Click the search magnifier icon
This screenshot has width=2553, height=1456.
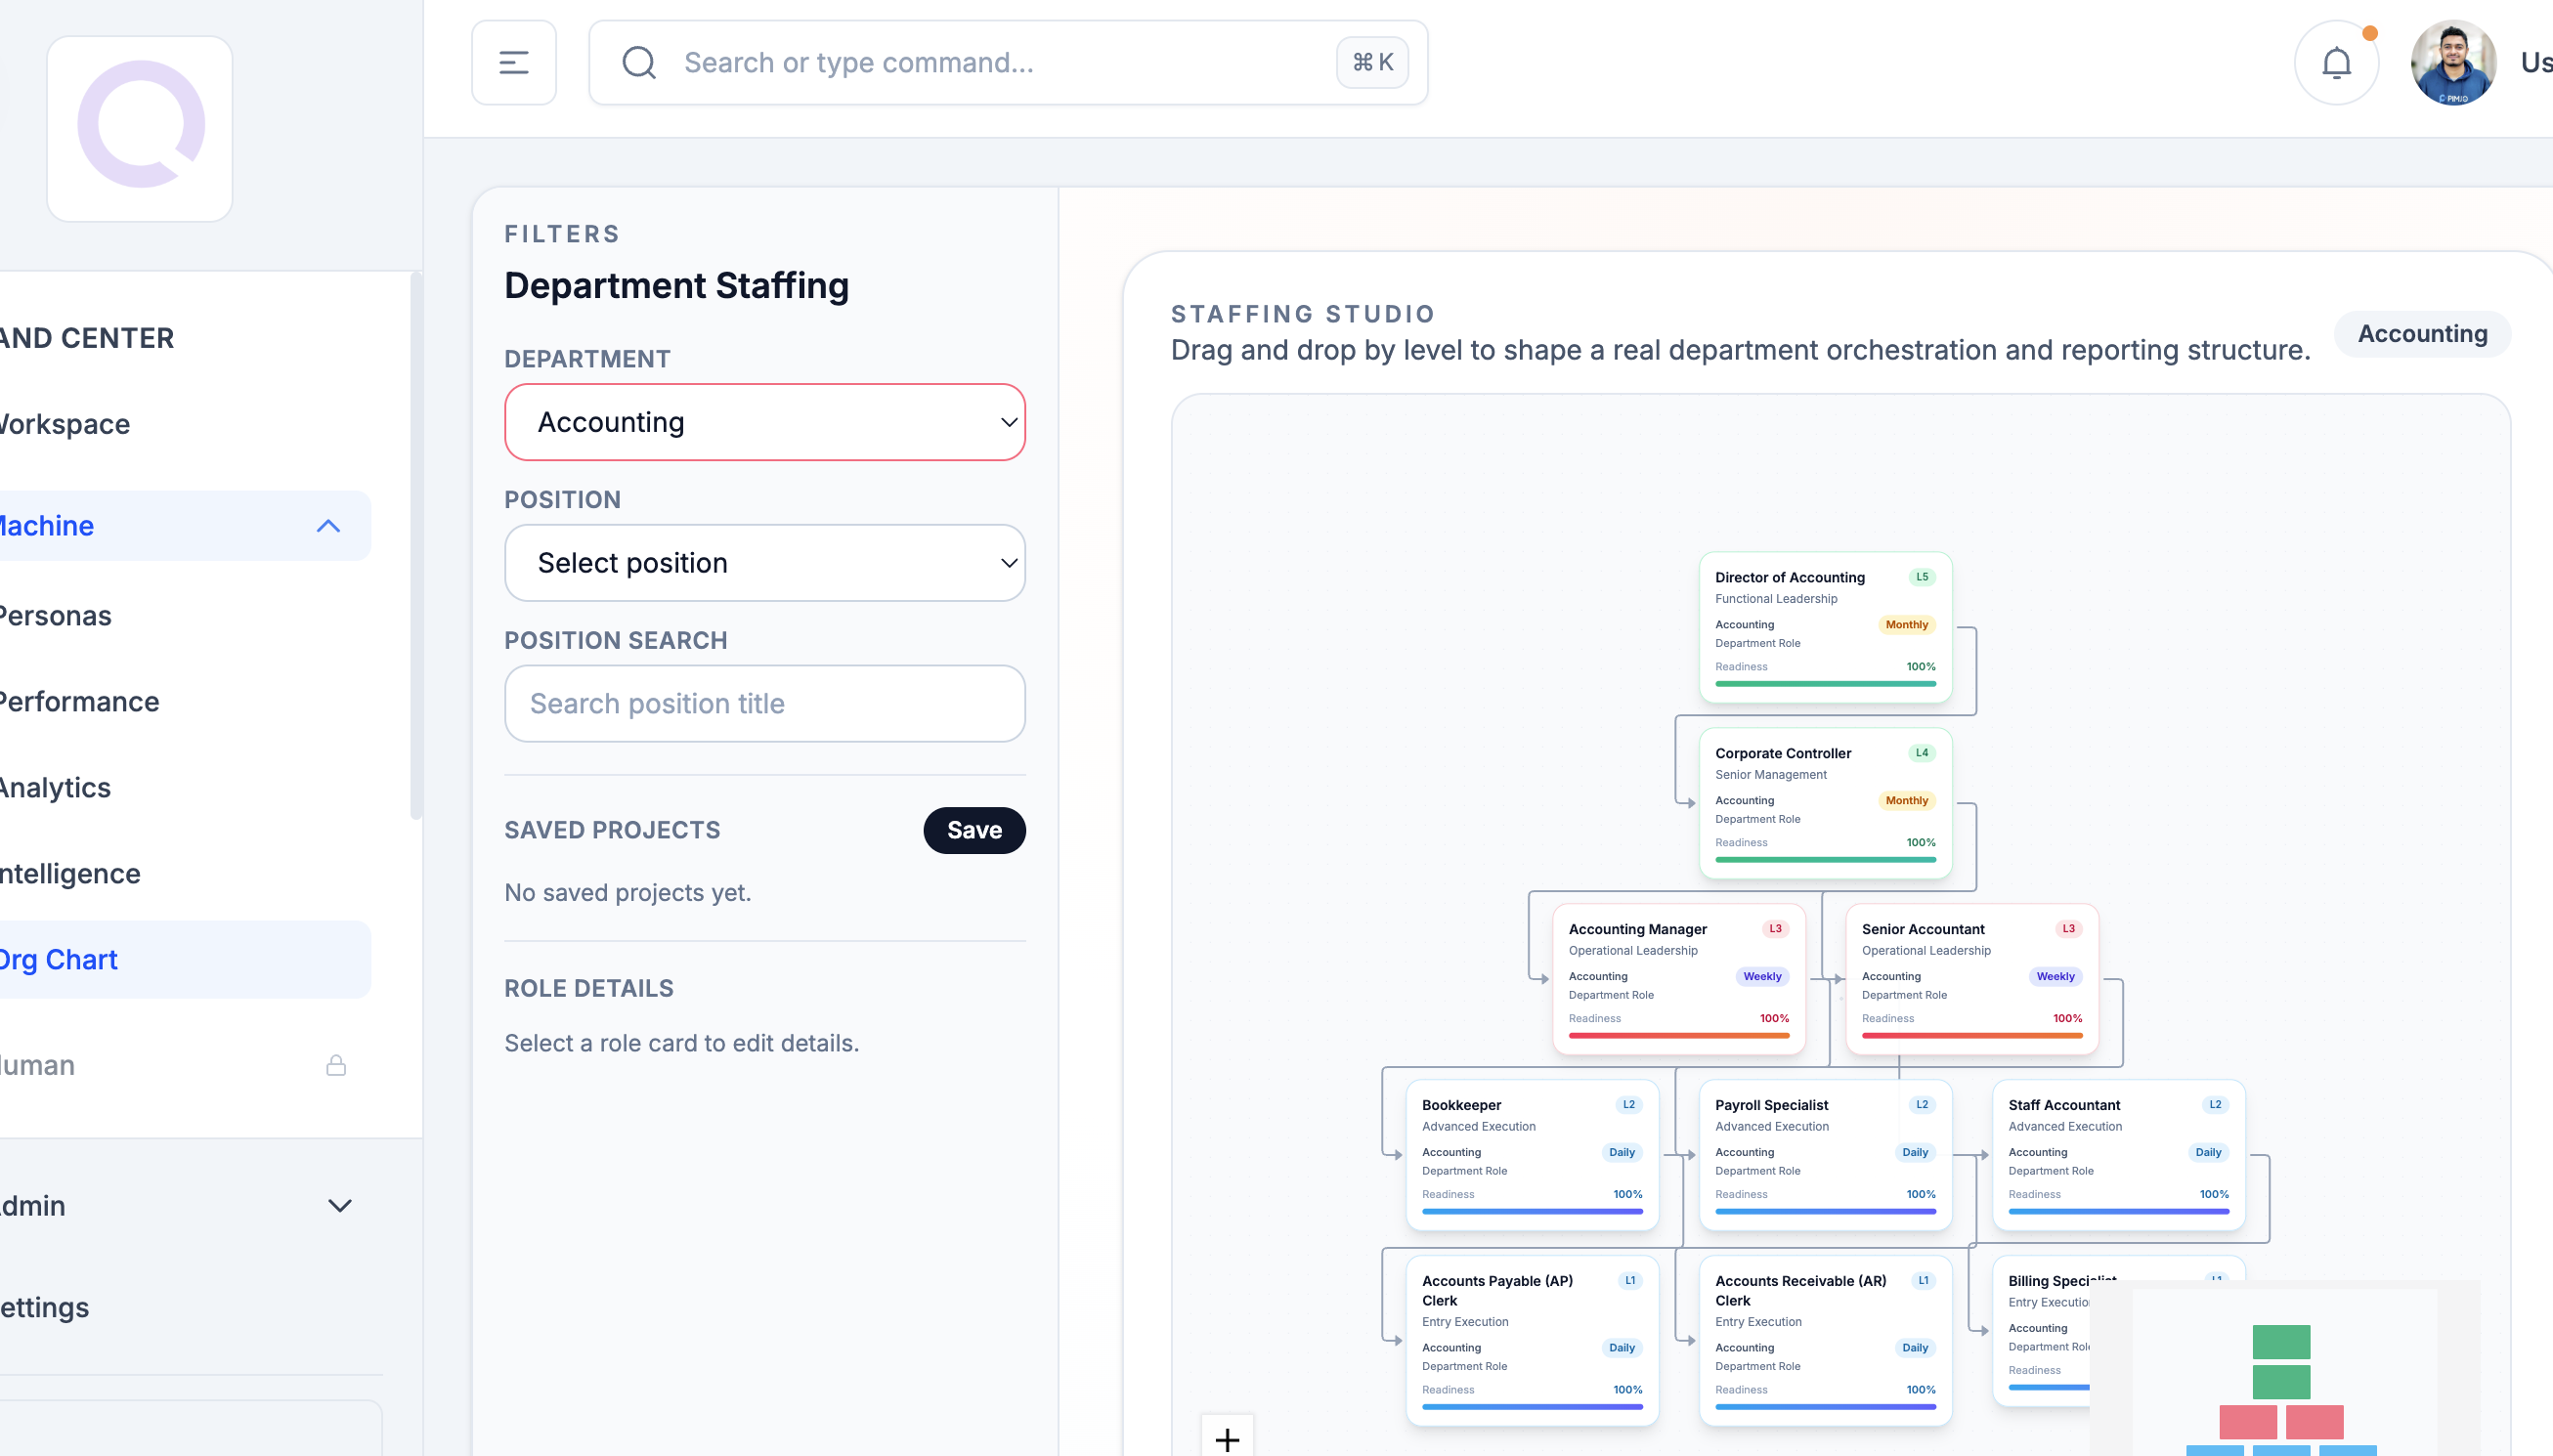639,62
